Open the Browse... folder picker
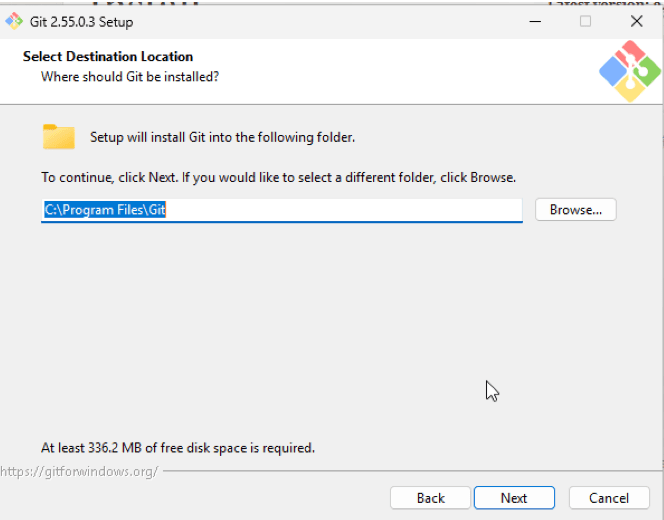Viewport: 664px width, 520px height. pyautogui.click(x=575, y=210)
